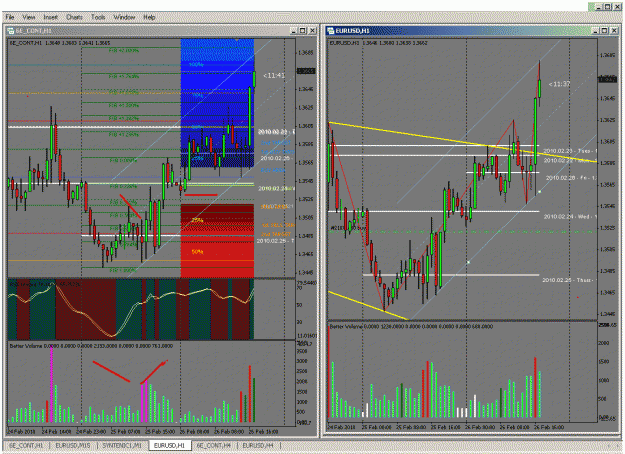Click the current price label on 6E_CONT price scale
This screenshot has height=454, width=625.
coord(306,71)
